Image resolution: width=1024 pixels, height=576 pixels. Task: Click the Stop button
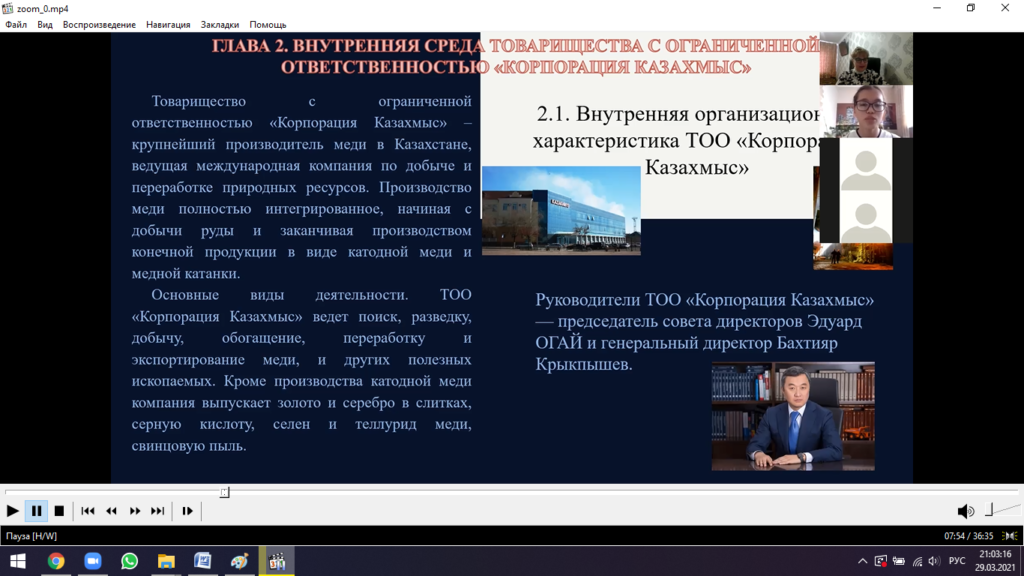click(59, 511)
